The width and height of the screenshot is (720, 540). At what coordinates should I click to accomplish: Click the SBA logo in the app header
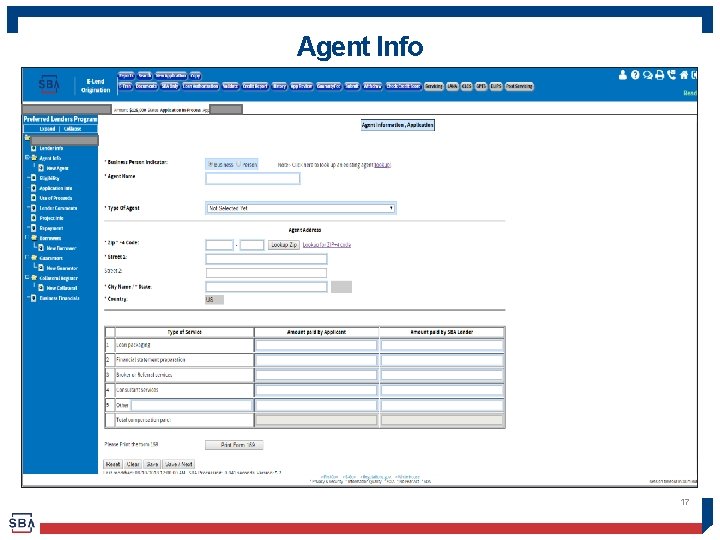click(x=49, y=84)
